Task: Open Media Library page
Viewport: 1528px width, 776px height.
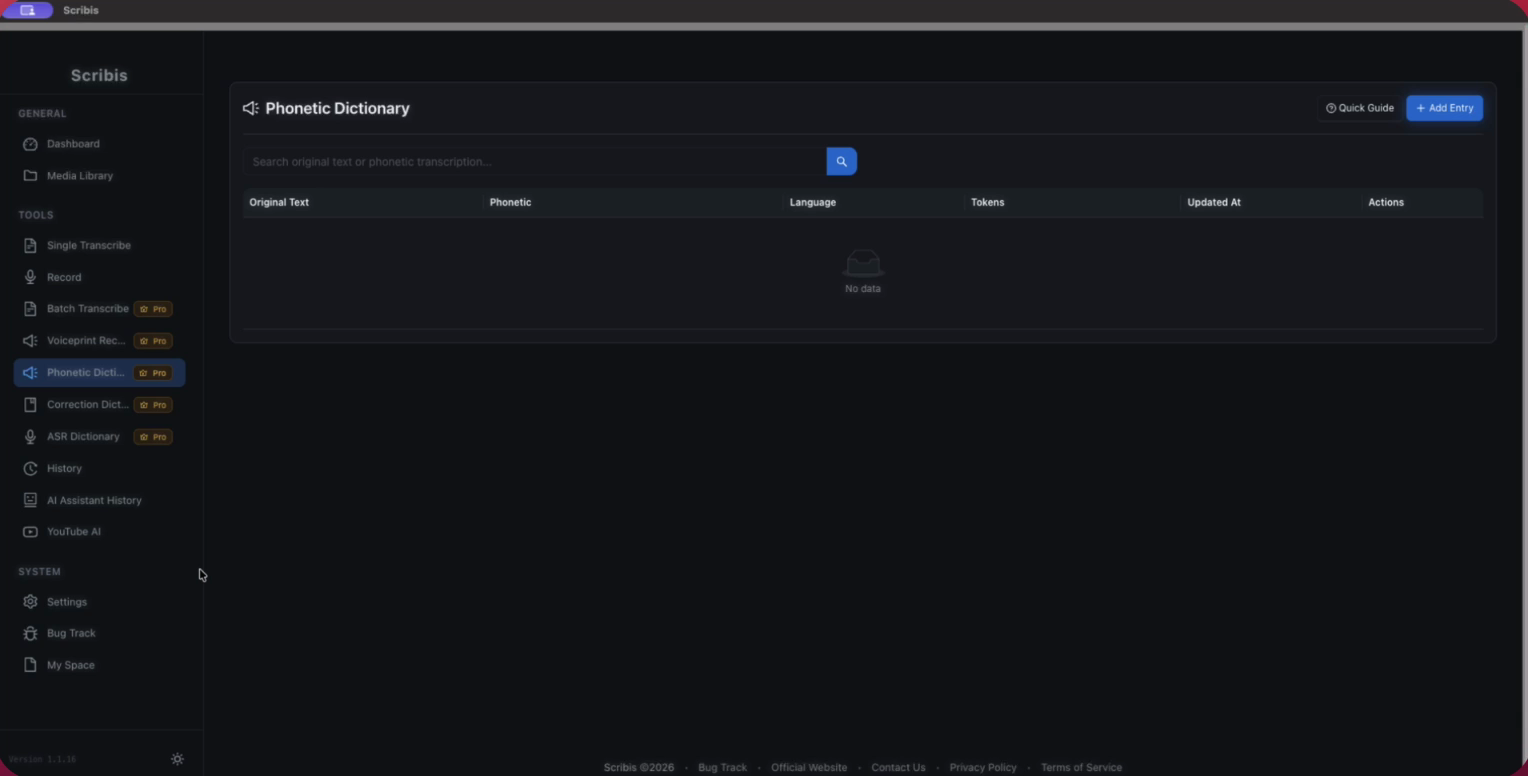Action: pos(99,176)
